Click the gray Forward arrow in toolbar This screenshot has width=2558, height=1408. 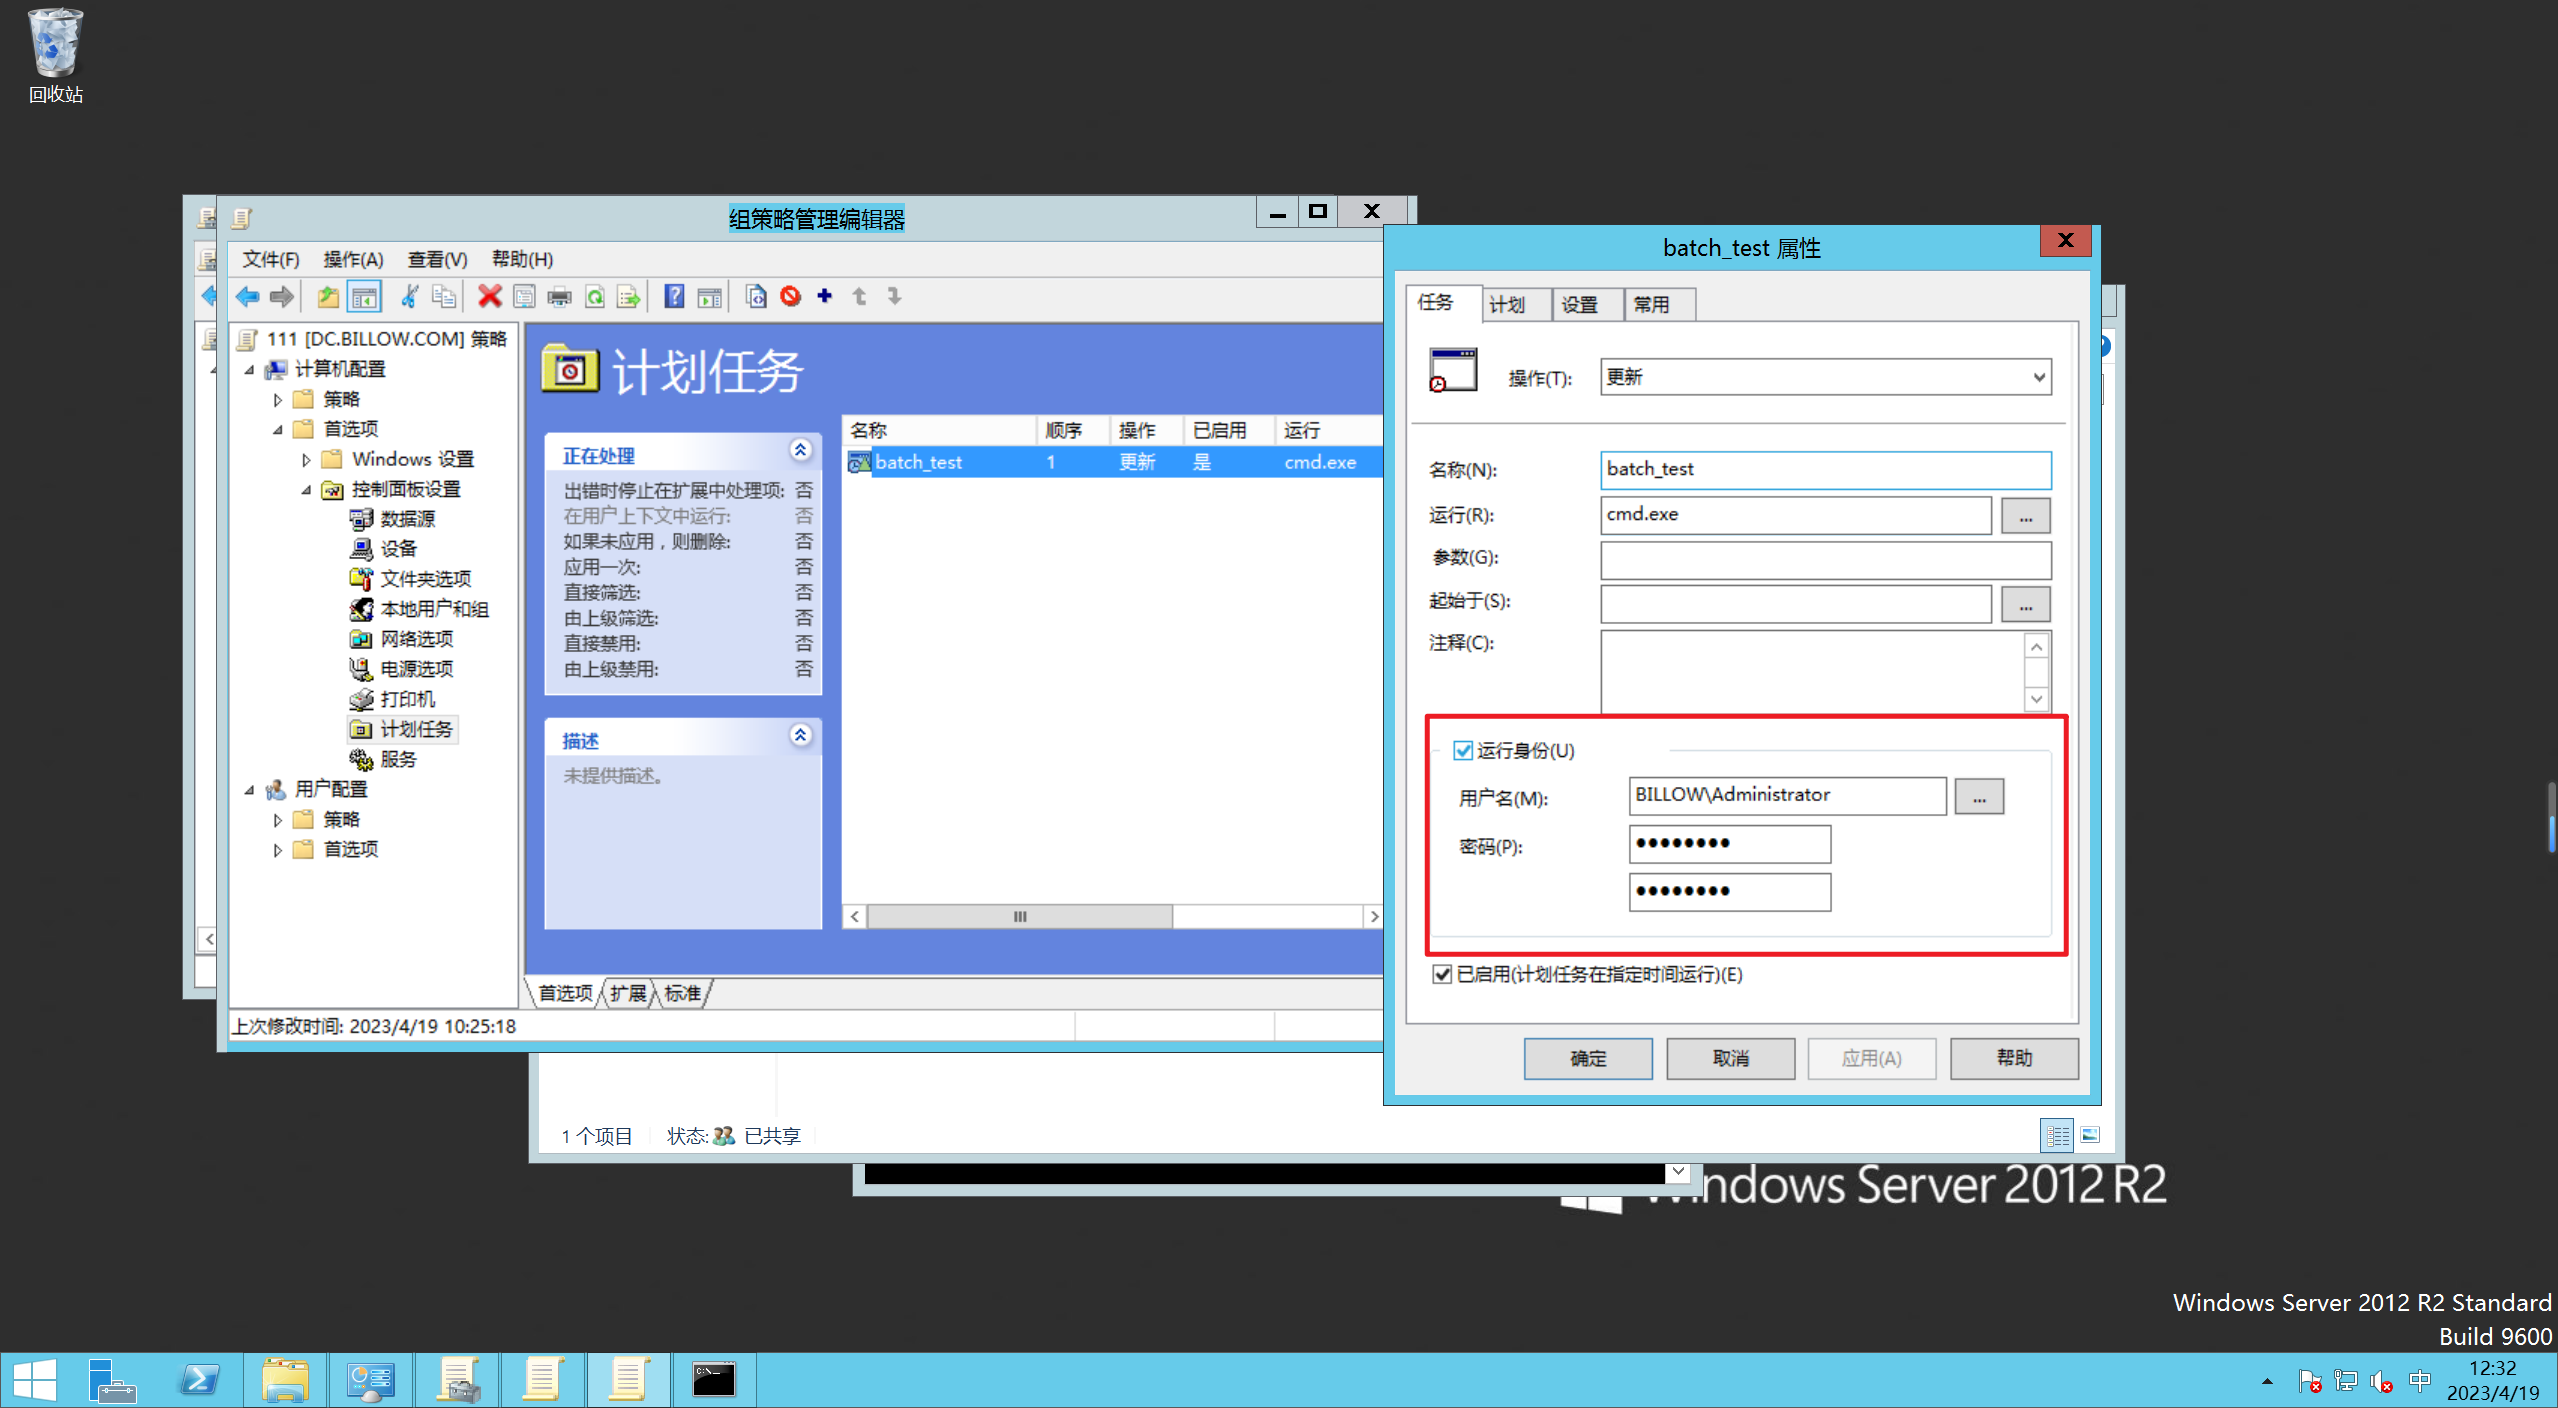[x=282, y=297]
